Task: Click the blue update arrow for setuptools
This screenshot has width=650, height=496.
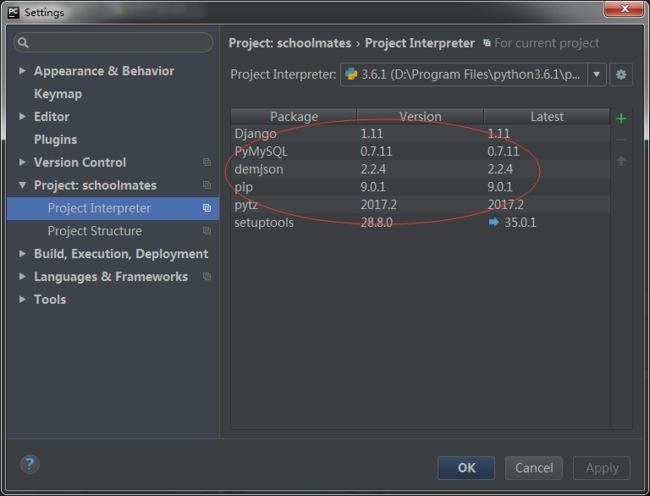Action: tap(494, 222)
